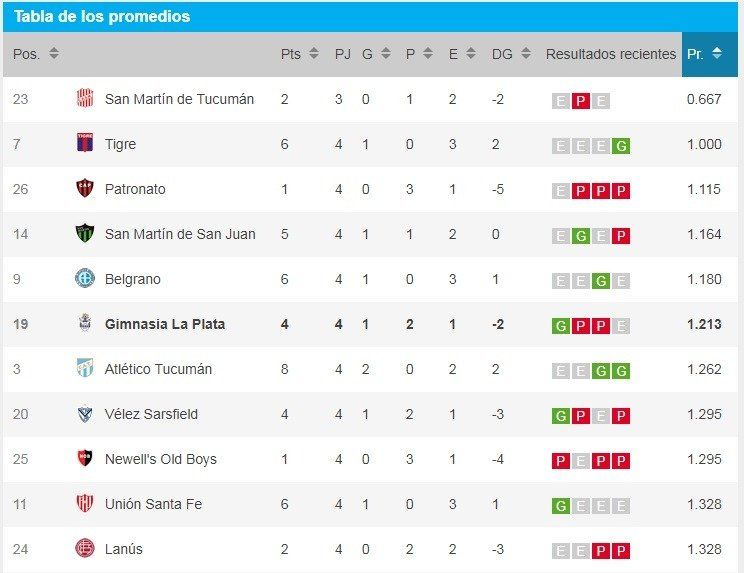
Task: Sort by P losses column arrows
Action: (428, 53)
